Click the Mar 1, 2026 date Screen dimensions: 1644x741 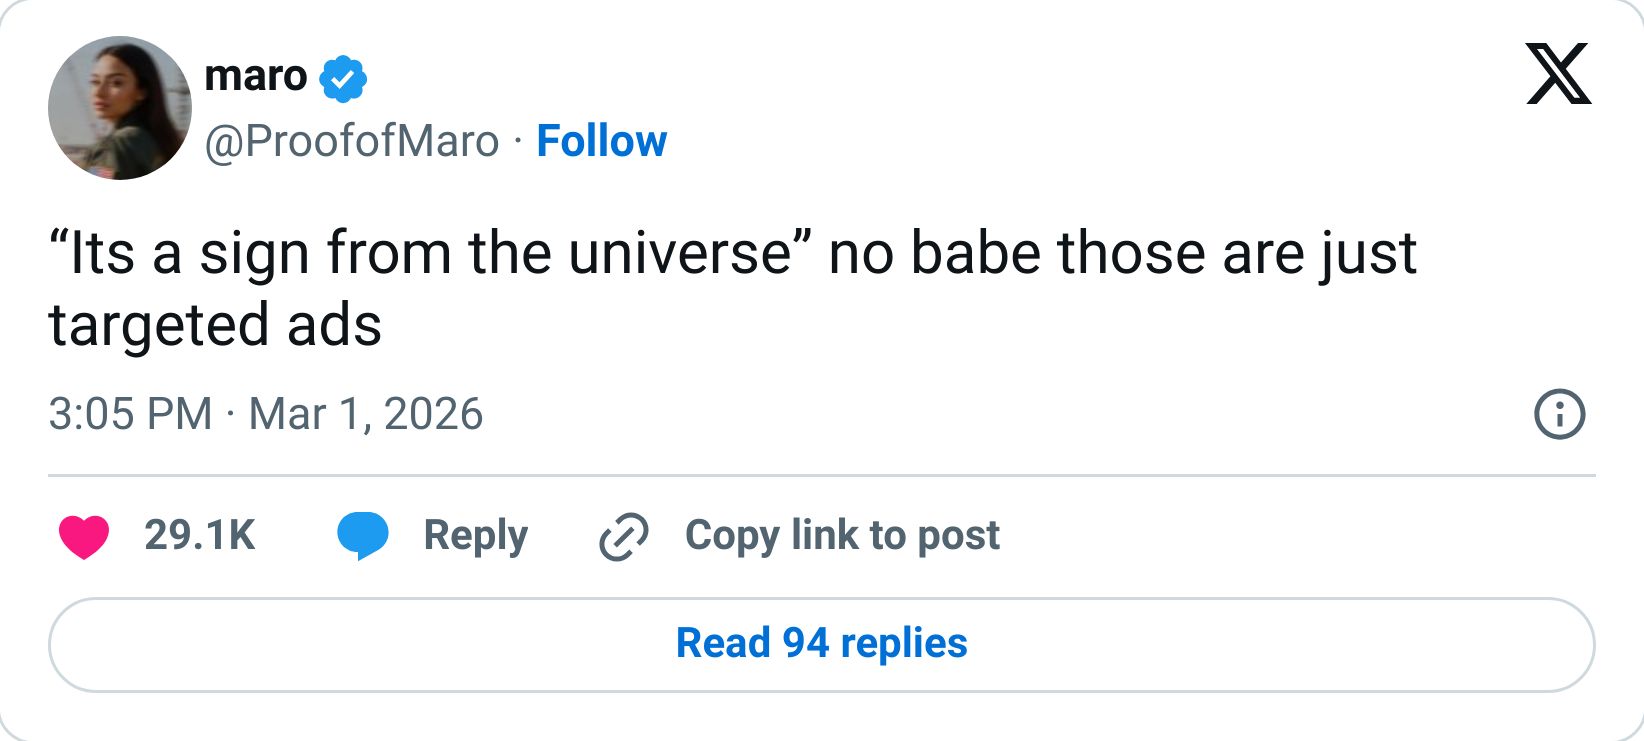click(x=366, y=414)
